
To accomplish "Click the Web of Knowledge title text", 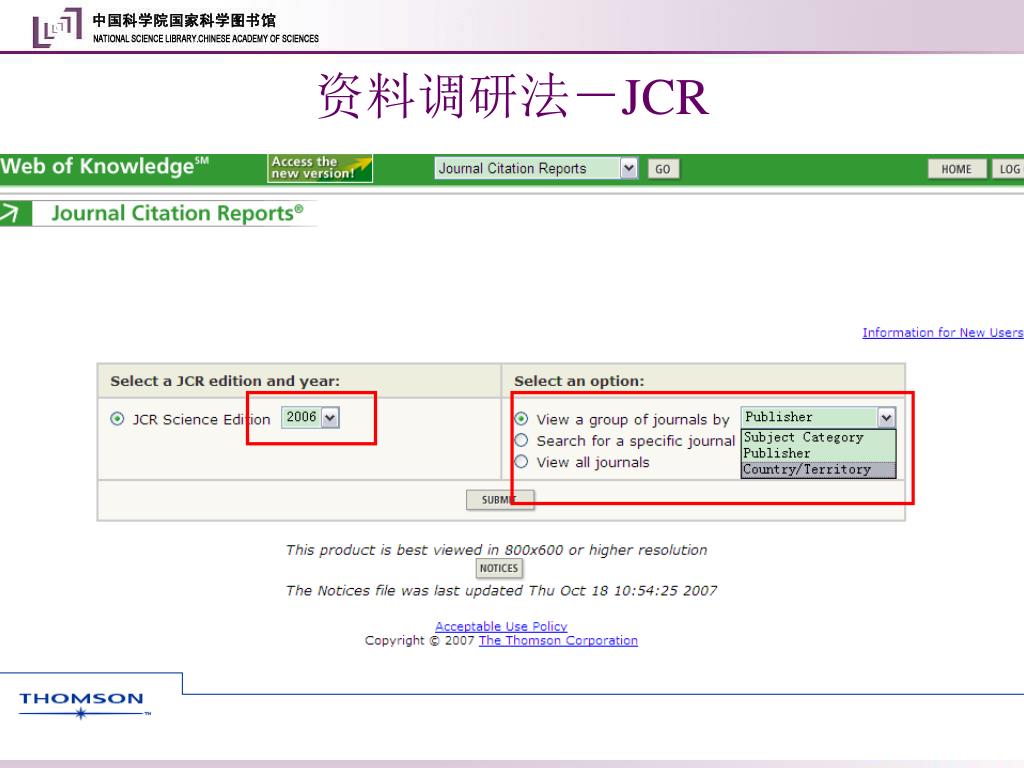I will 104,167.
